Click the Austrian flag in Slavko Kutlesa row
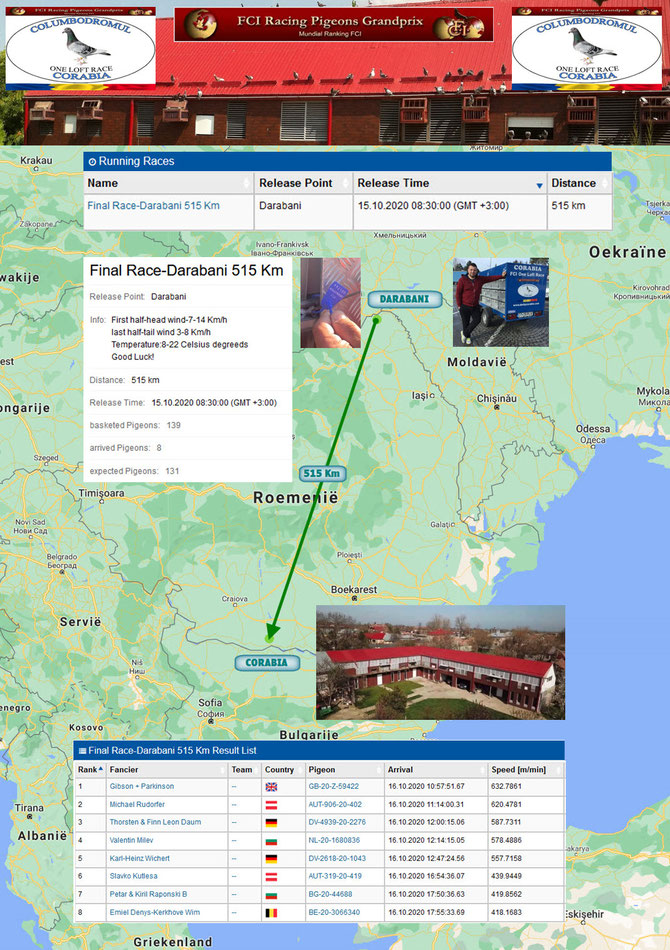670x950 pixels. [x=271, y=877]
